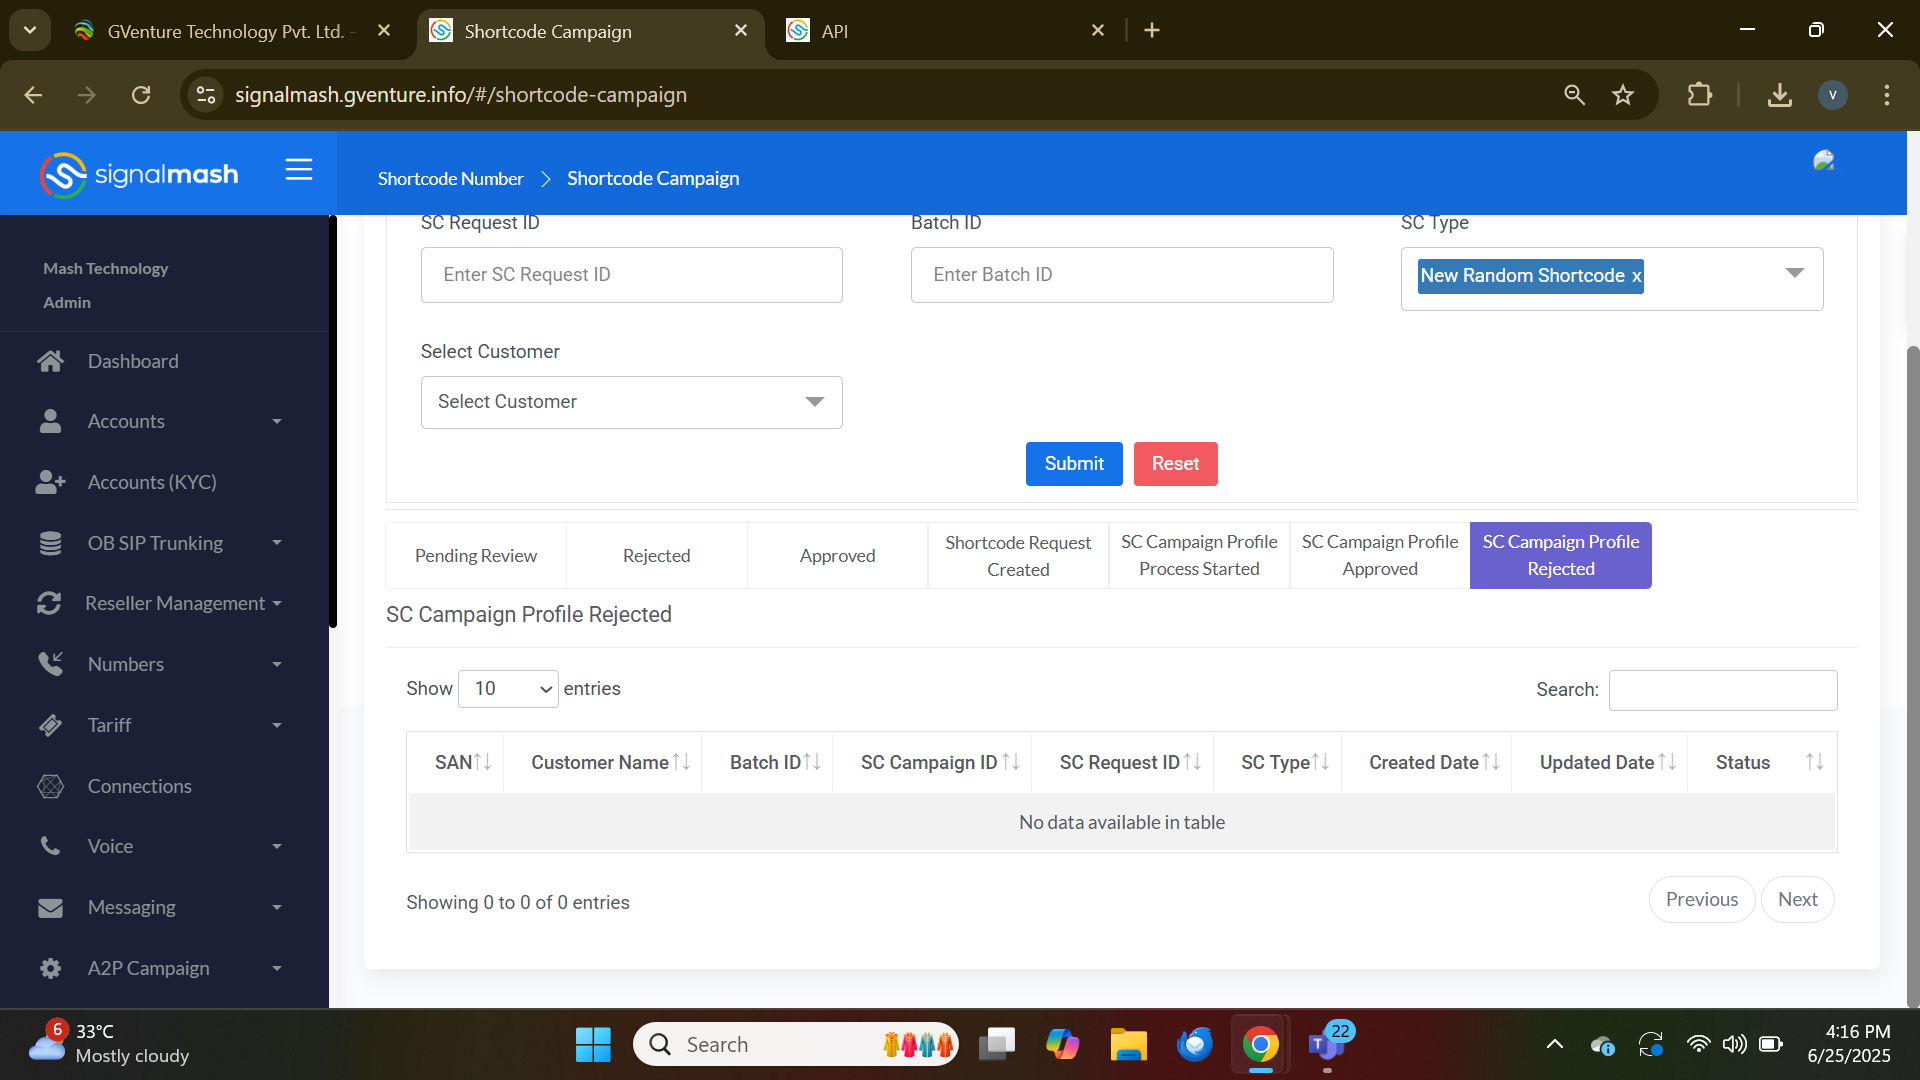
Task: Change the Show entries count dropdown
Action: click(x=508, y=689)
